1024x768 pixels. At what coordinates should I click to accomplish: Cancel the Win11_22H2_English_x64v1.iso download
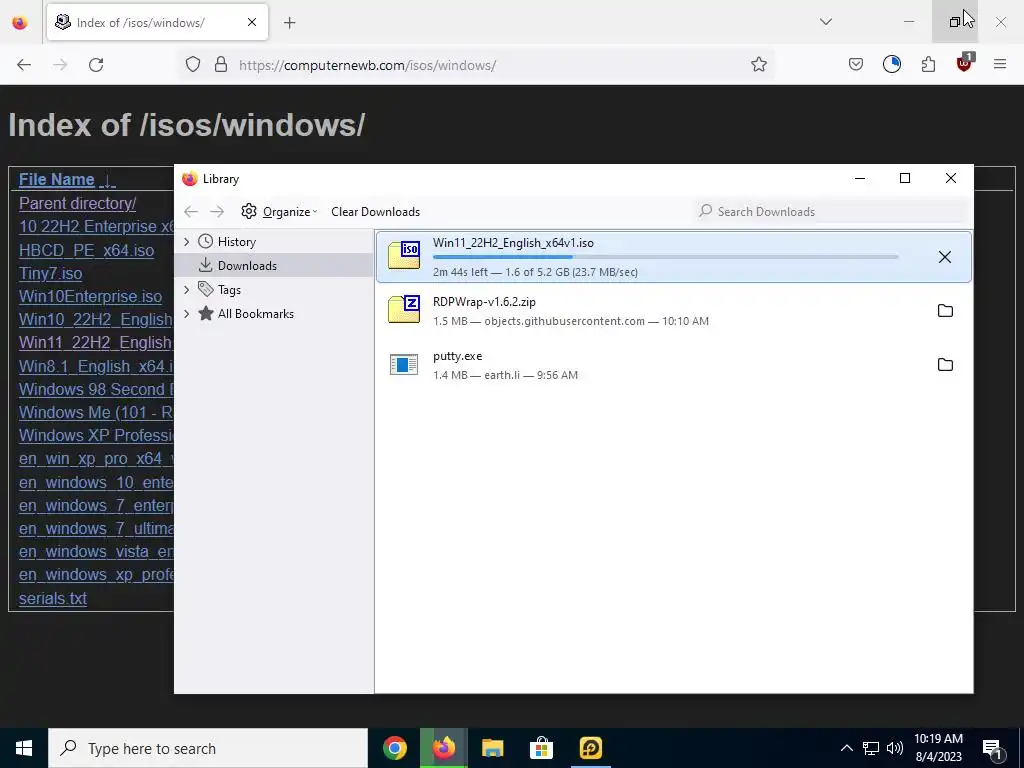coord(944,257)
